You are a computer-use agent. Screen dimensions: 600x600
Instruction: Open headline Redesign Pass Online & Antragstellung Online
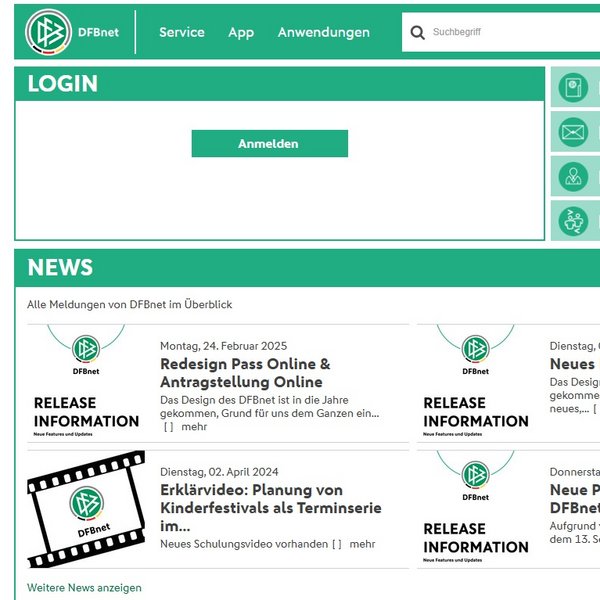[245, 373]
